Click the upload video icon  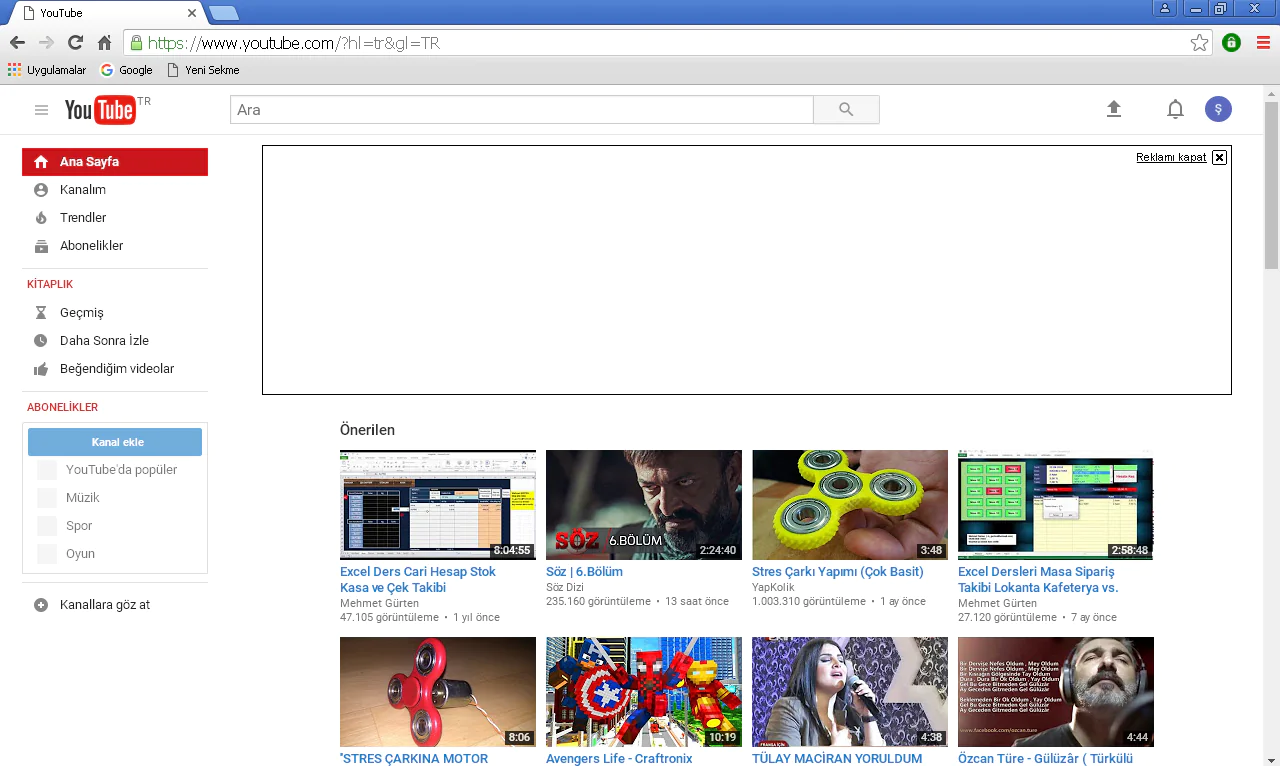click(x=1114, y=110)
